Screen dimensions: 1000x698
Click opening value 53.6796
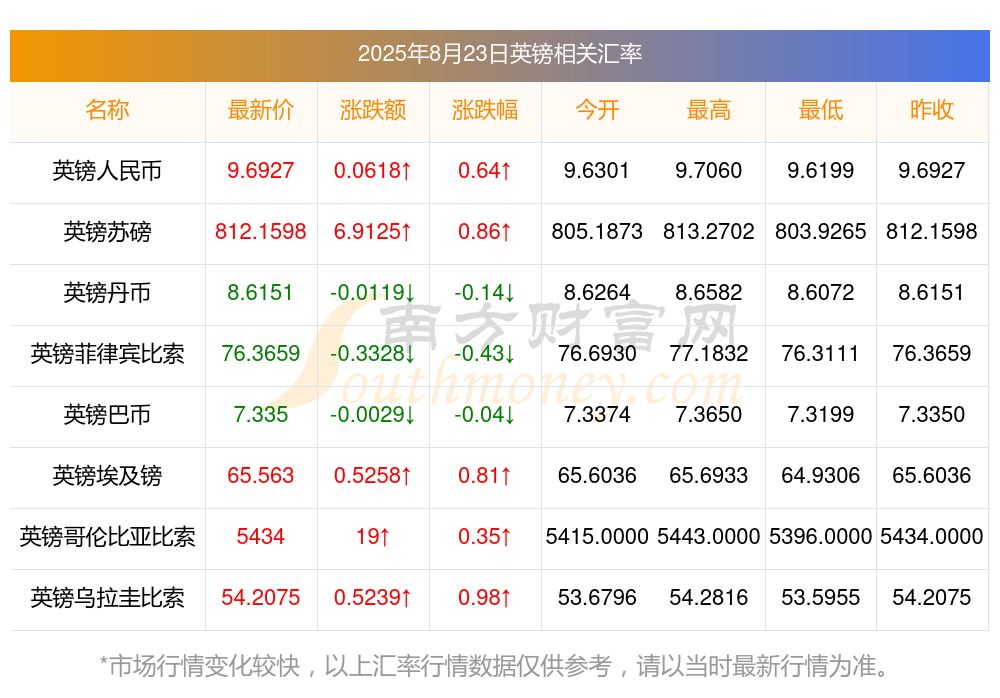597,598
